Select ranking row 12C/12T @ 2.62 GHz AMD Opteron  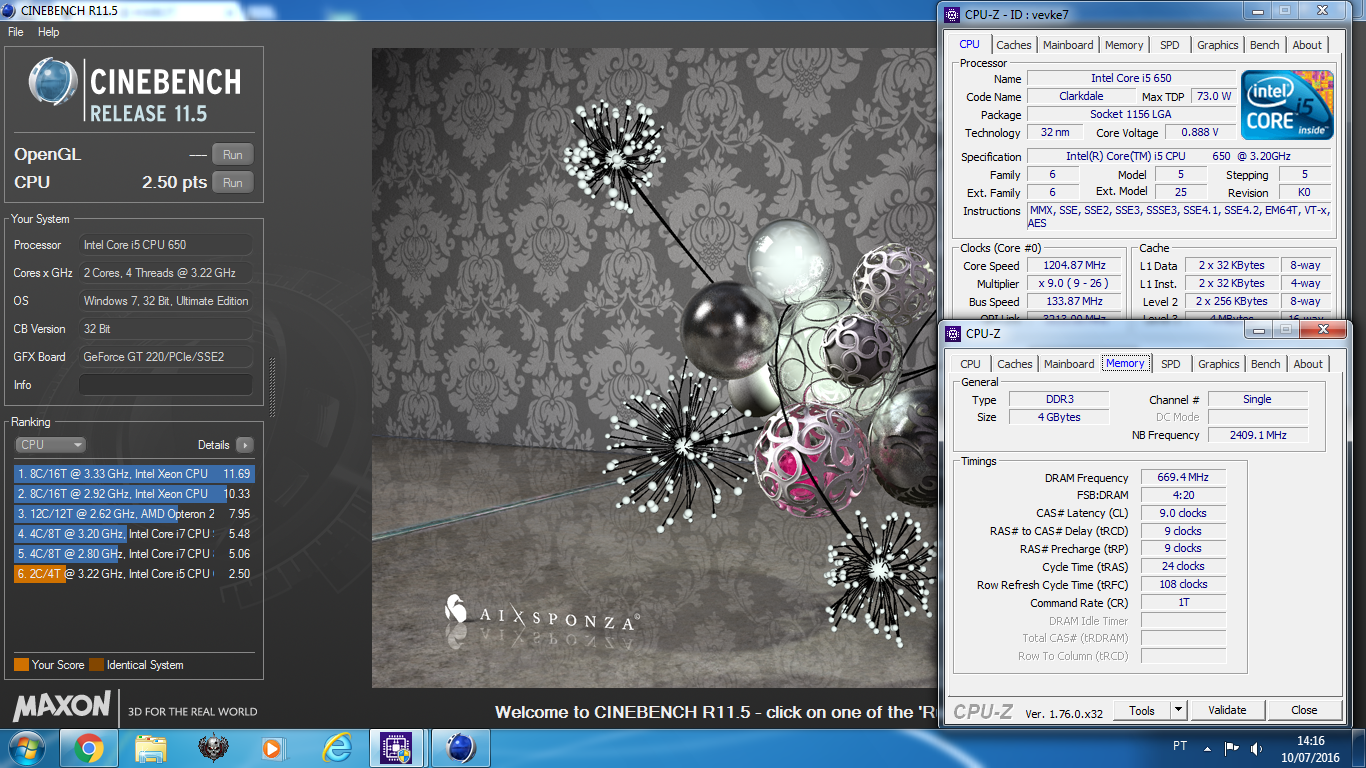coord(134,514)
